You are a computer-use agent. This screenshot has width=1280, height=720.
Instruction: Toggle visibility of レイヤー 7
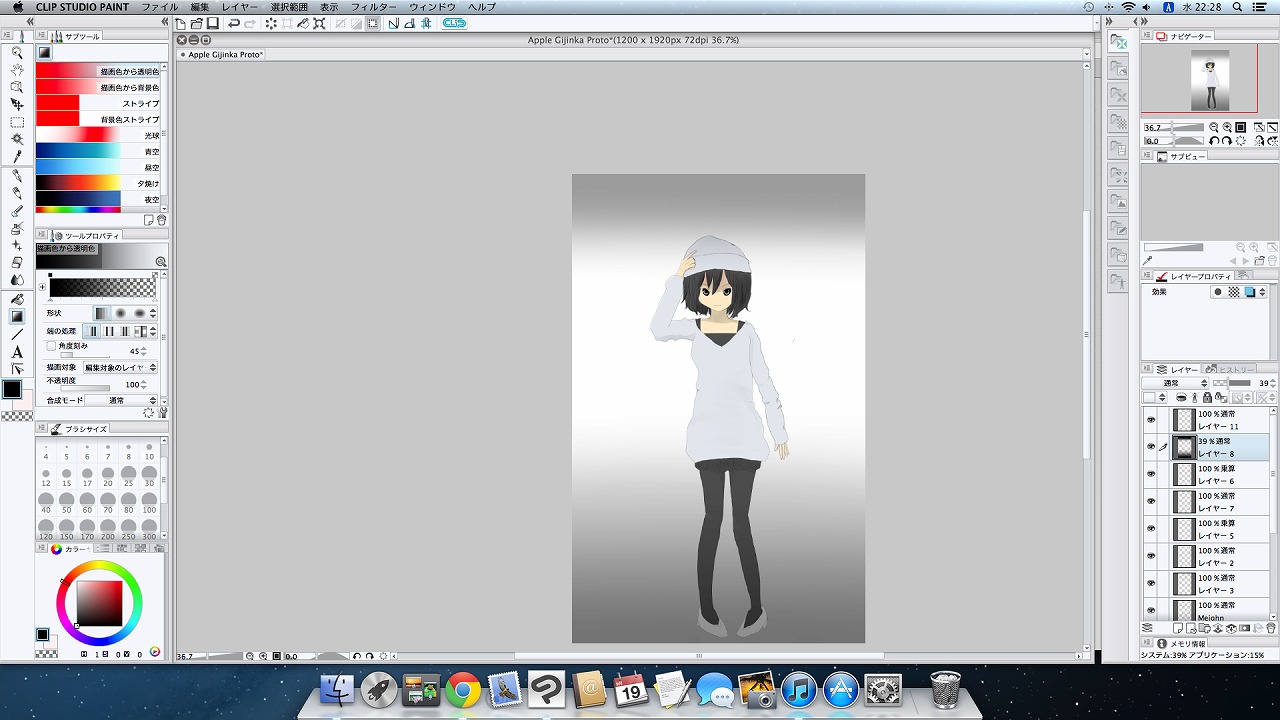[x=1151, y=501]
